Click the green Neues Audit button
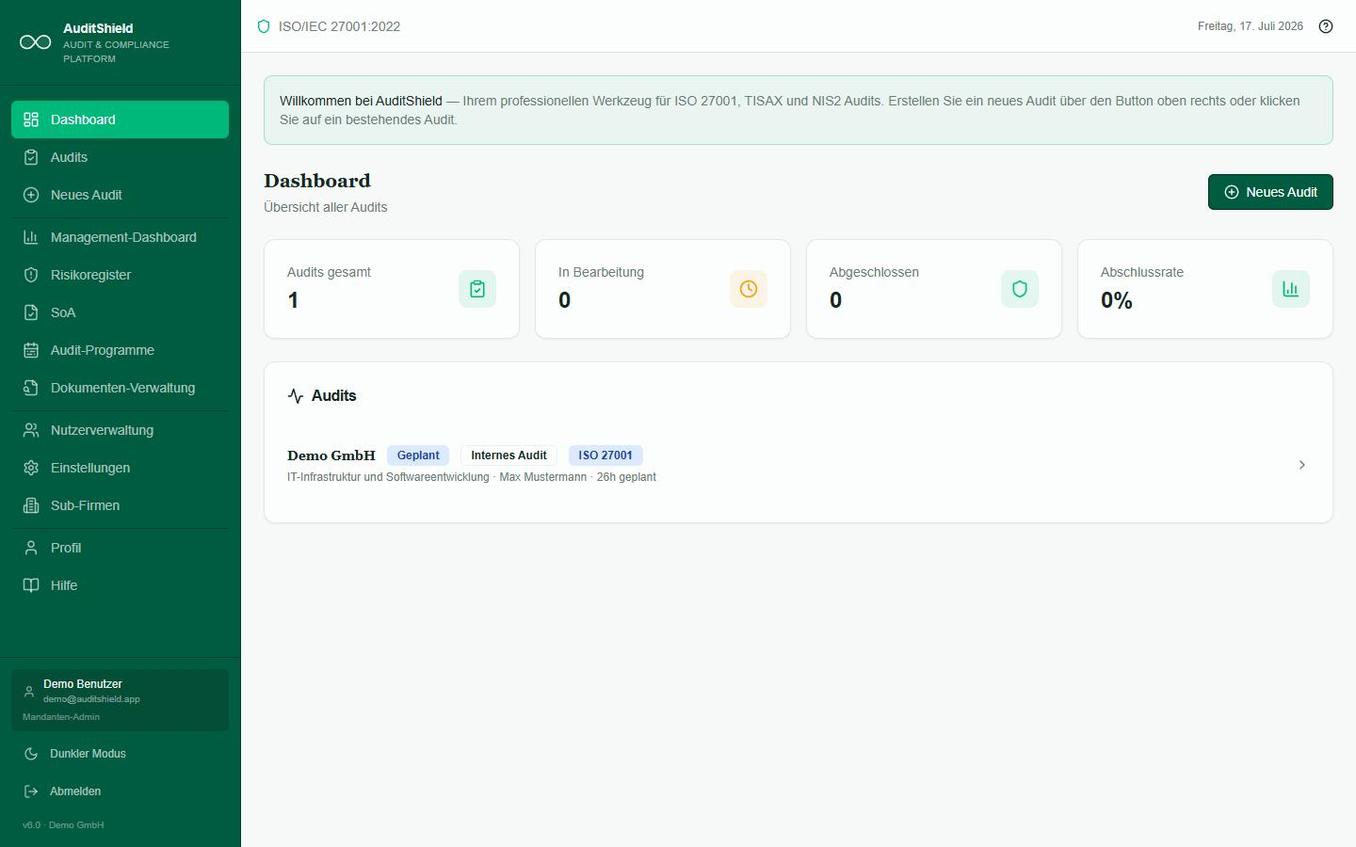 pos(1270,192)
